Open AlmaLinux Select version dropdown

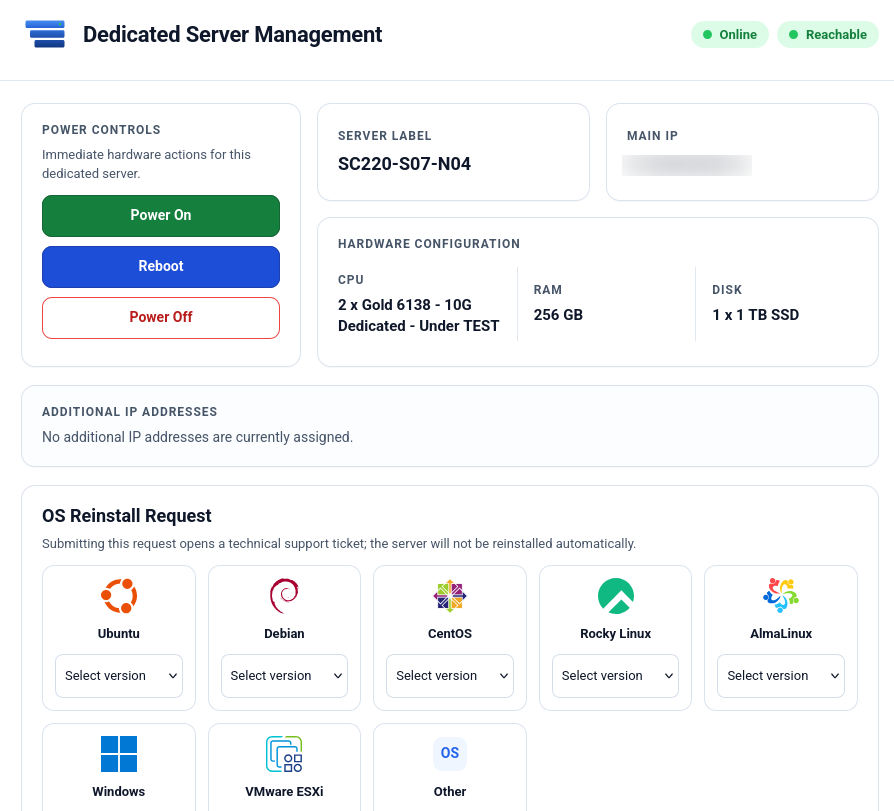point(781,676)
